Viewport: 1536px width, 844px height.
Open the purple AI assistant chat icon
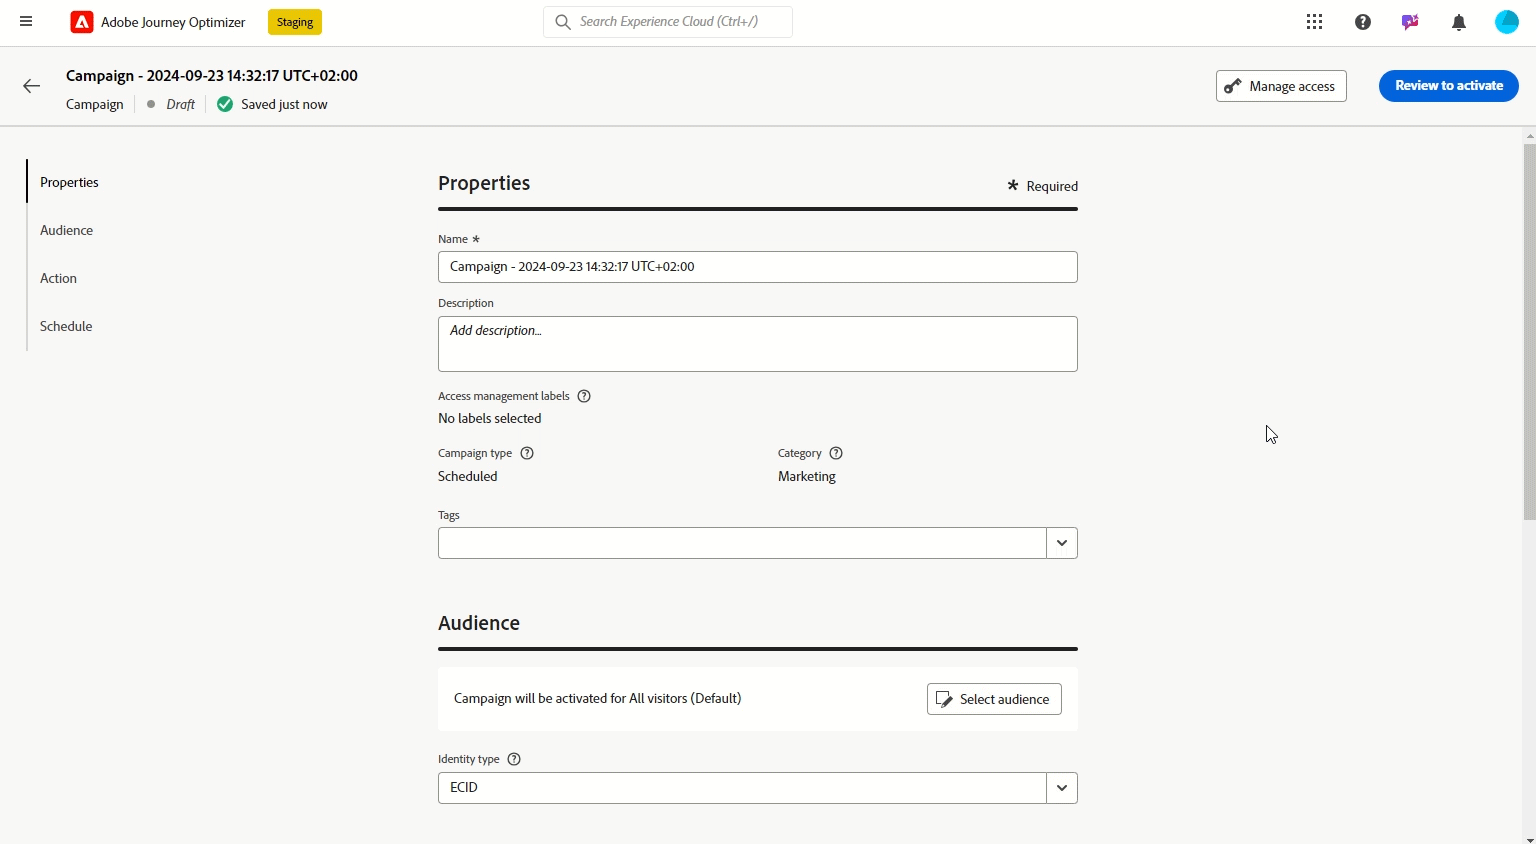tap(1410, 22)
